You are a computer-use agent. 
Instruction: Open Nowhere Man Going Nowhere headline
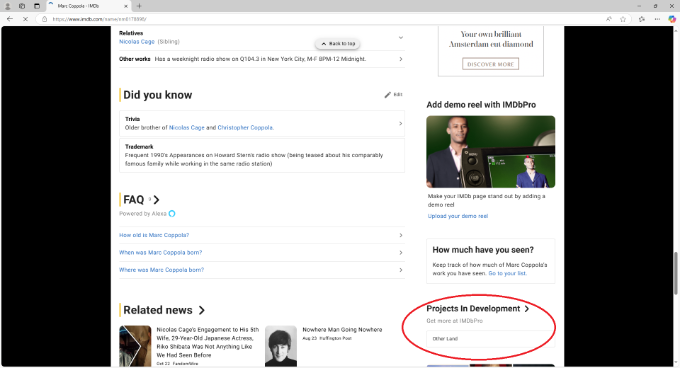342,329
